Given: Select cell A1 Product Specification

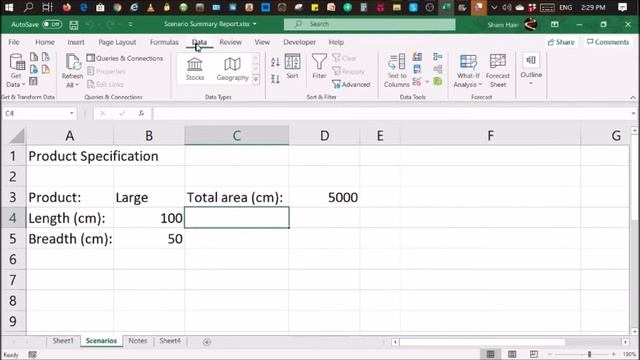Looking at the screenshot, I should [70, 156].
